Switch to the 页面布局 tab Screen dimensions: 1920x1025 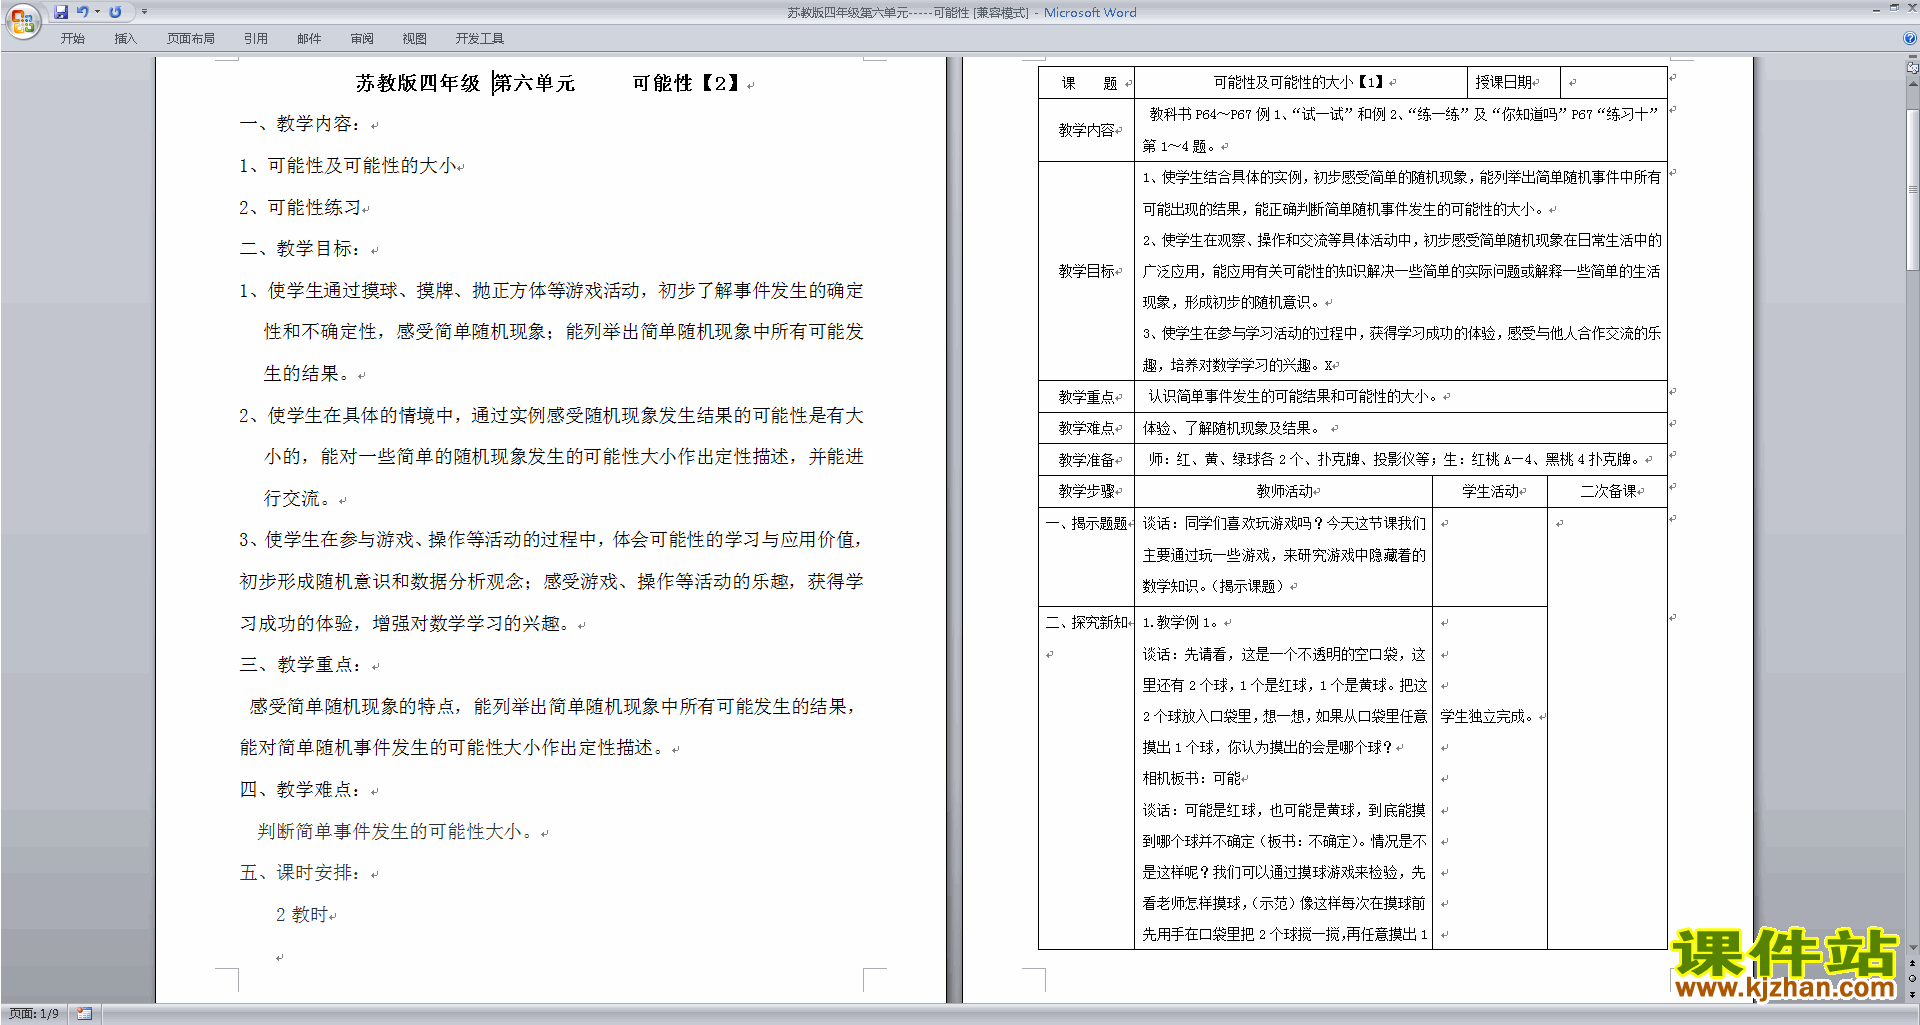tap(190, 39)
